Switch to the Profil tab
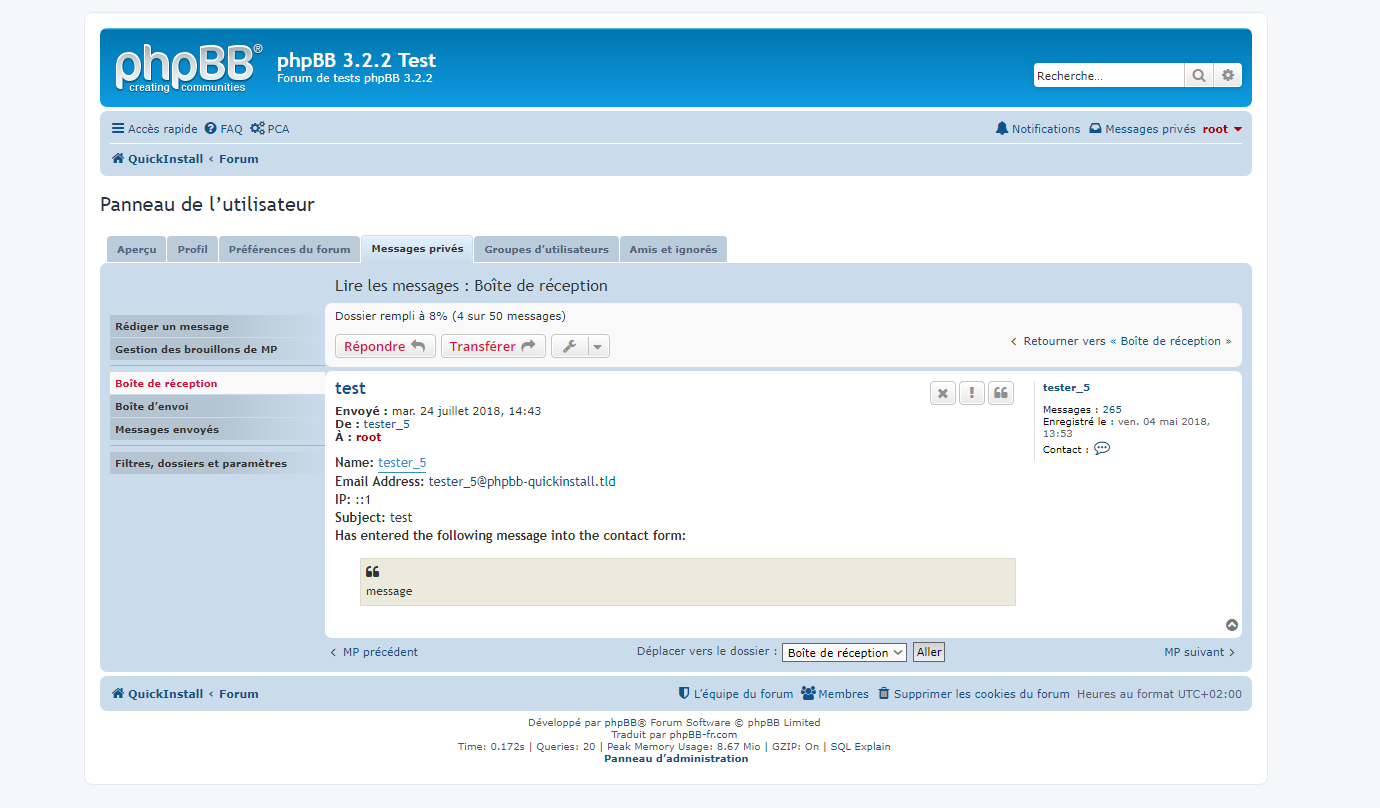1380x808 pixels. pos(192,249)
